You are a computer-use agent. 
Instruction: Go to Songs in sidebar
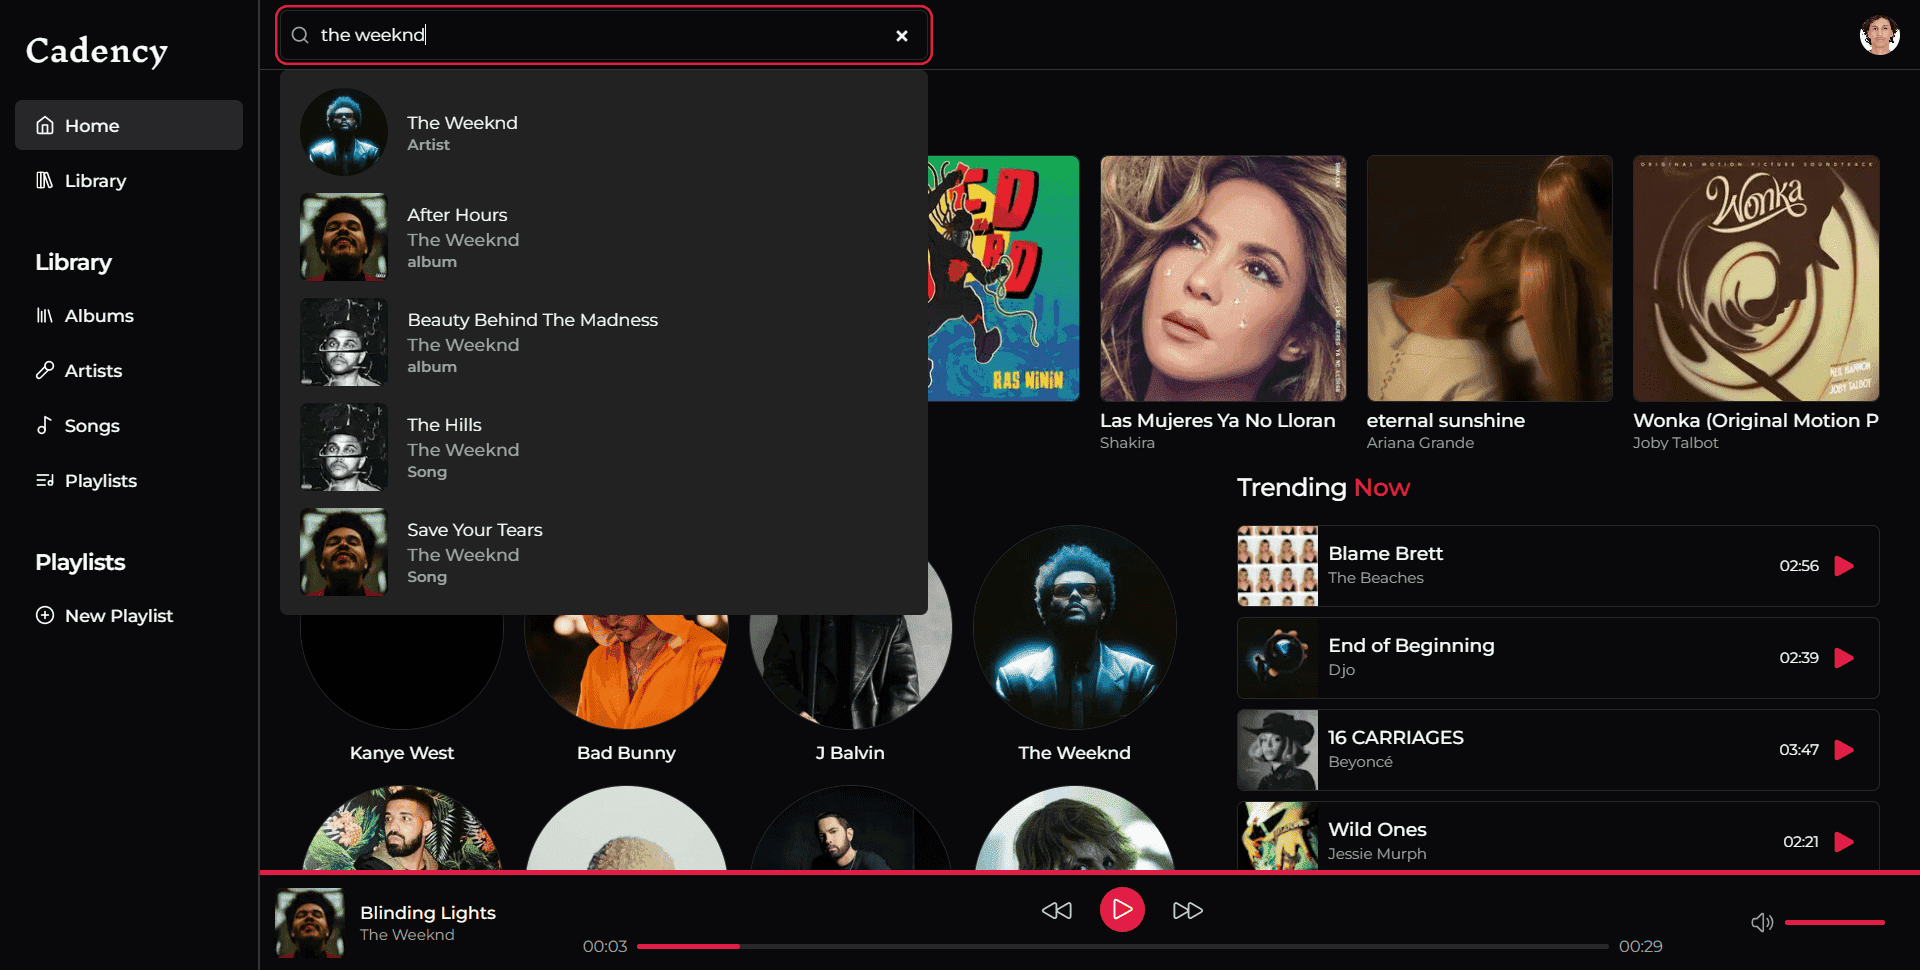[x=129, y=425]
